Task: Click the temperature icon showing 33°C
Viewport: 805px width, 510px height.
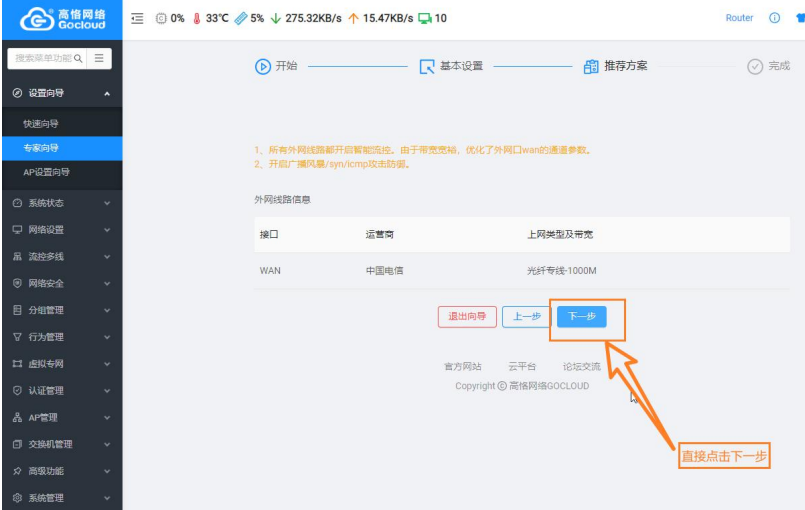Action: pyautogui.click(x=196, y=18)
